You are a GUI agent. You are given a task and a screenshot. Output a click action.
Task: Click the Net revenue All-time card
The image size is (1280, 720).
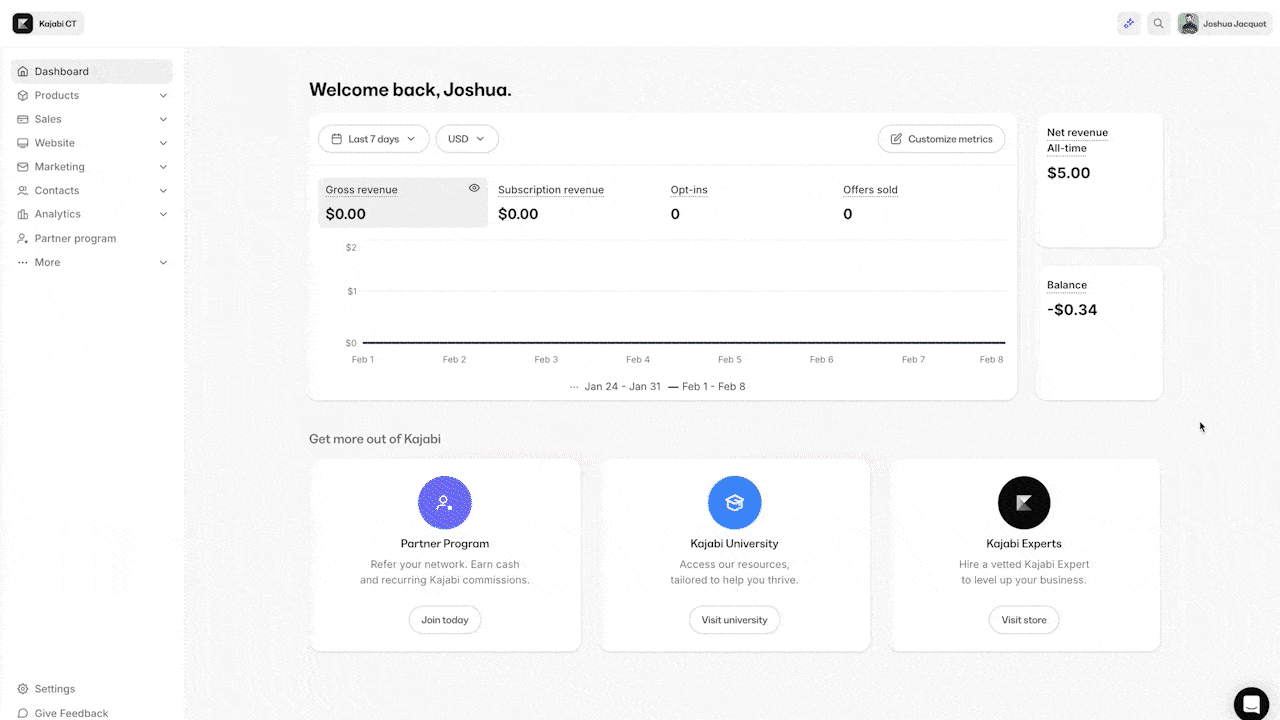click(1099, 180)
